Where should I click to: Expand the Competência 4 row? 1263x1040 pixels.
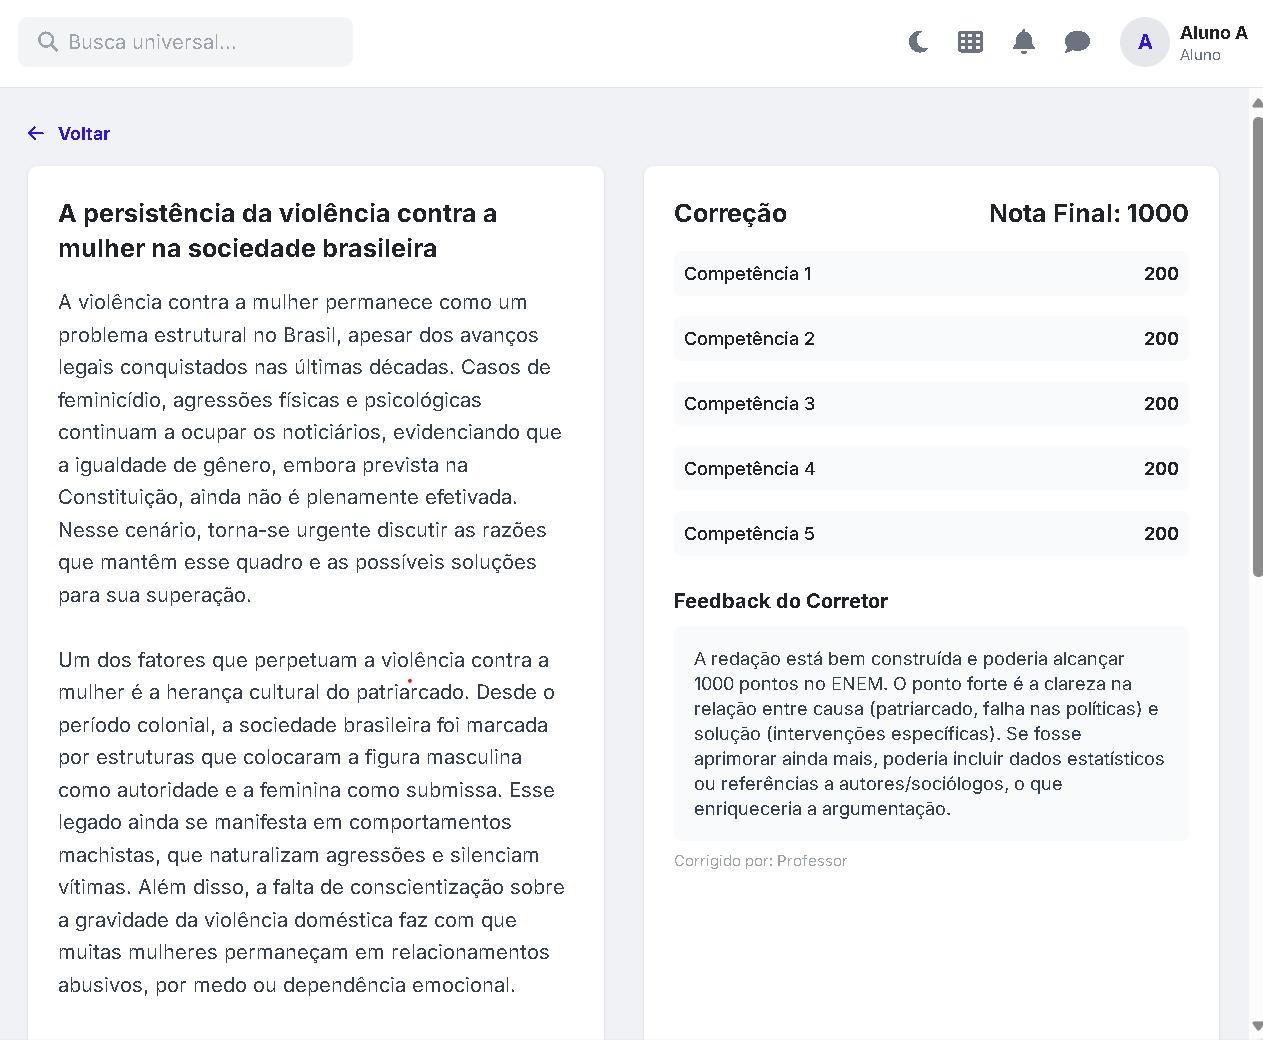[x=930, y=468]
